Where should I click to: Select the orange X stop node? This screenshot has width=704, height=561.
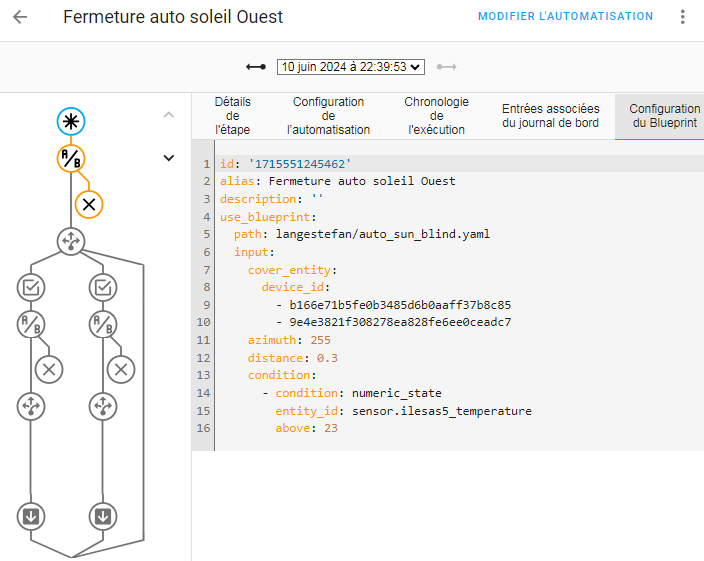tap(89, 204)
